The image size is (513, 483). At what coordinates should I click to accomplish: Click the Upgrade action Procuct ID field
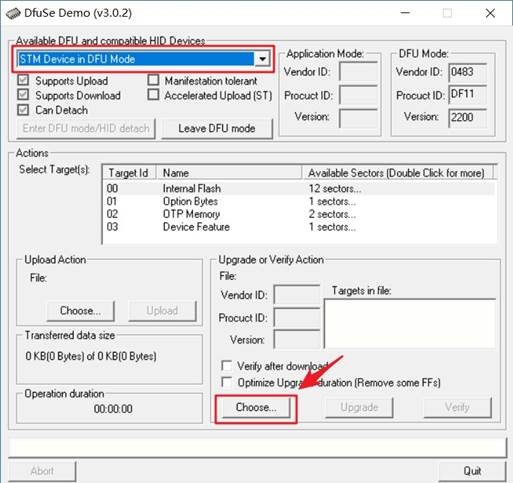pos(297,317)
